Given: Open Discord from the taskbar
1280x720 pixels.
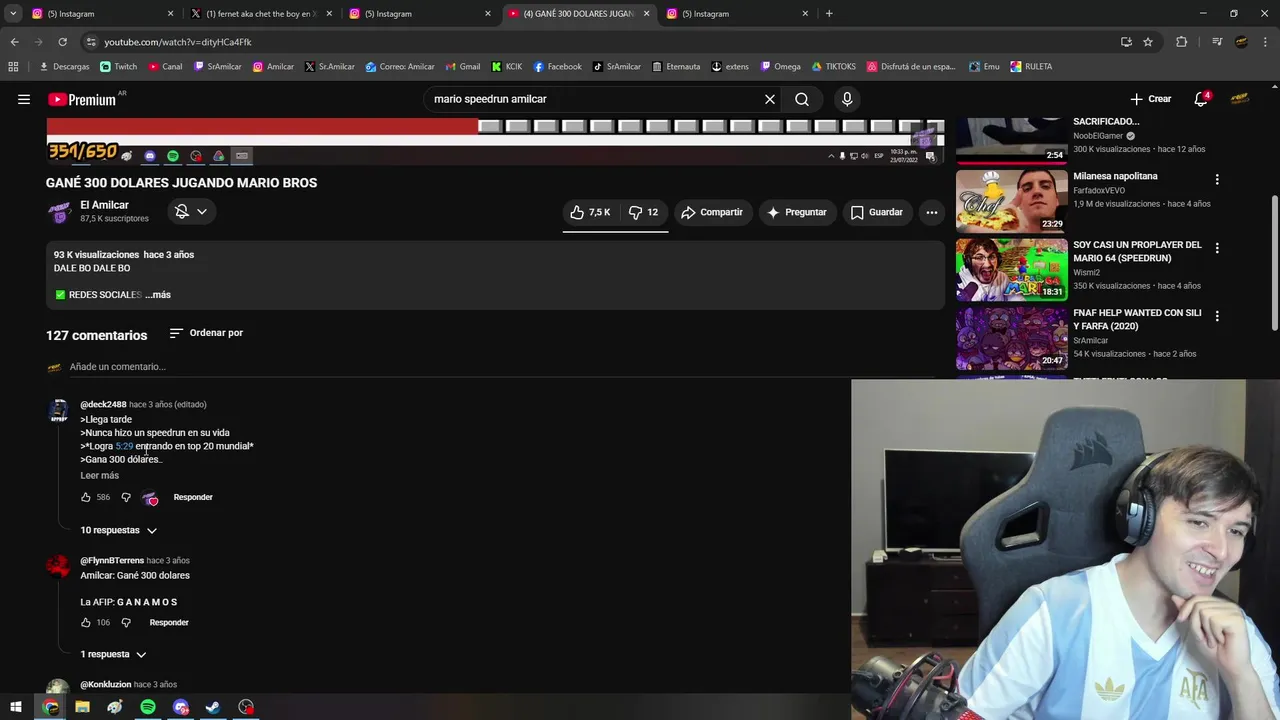Looking at the screenshot, I should 180,707.
